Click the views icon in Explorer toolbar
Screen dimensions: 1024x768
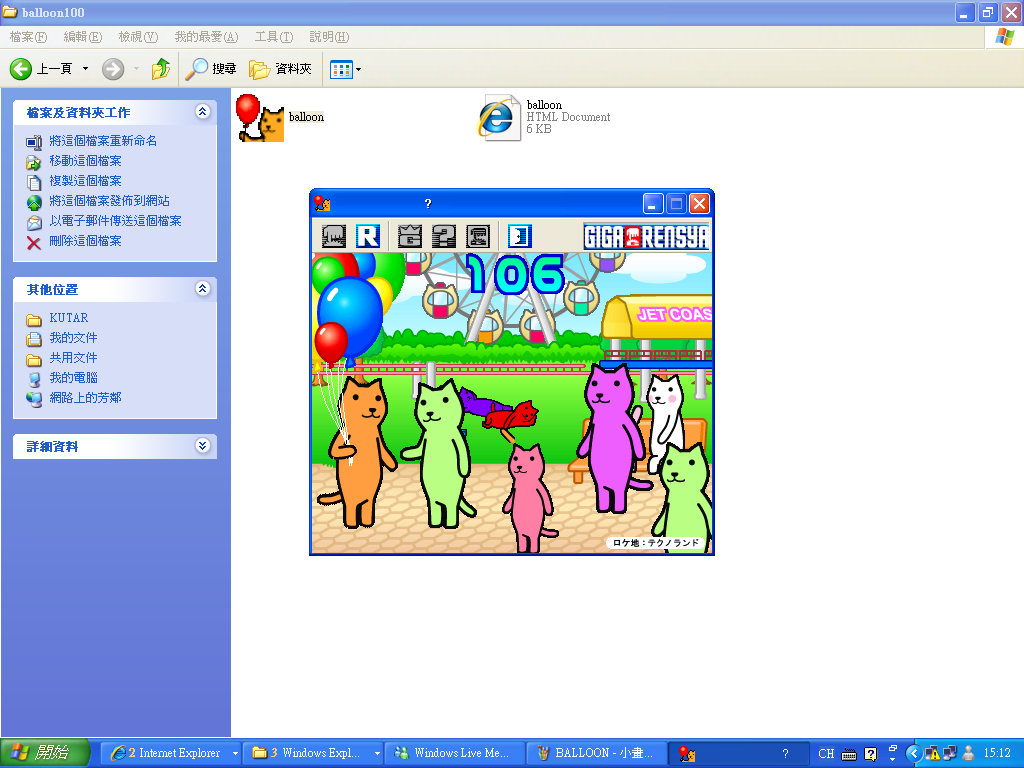[x=341, y=69]
